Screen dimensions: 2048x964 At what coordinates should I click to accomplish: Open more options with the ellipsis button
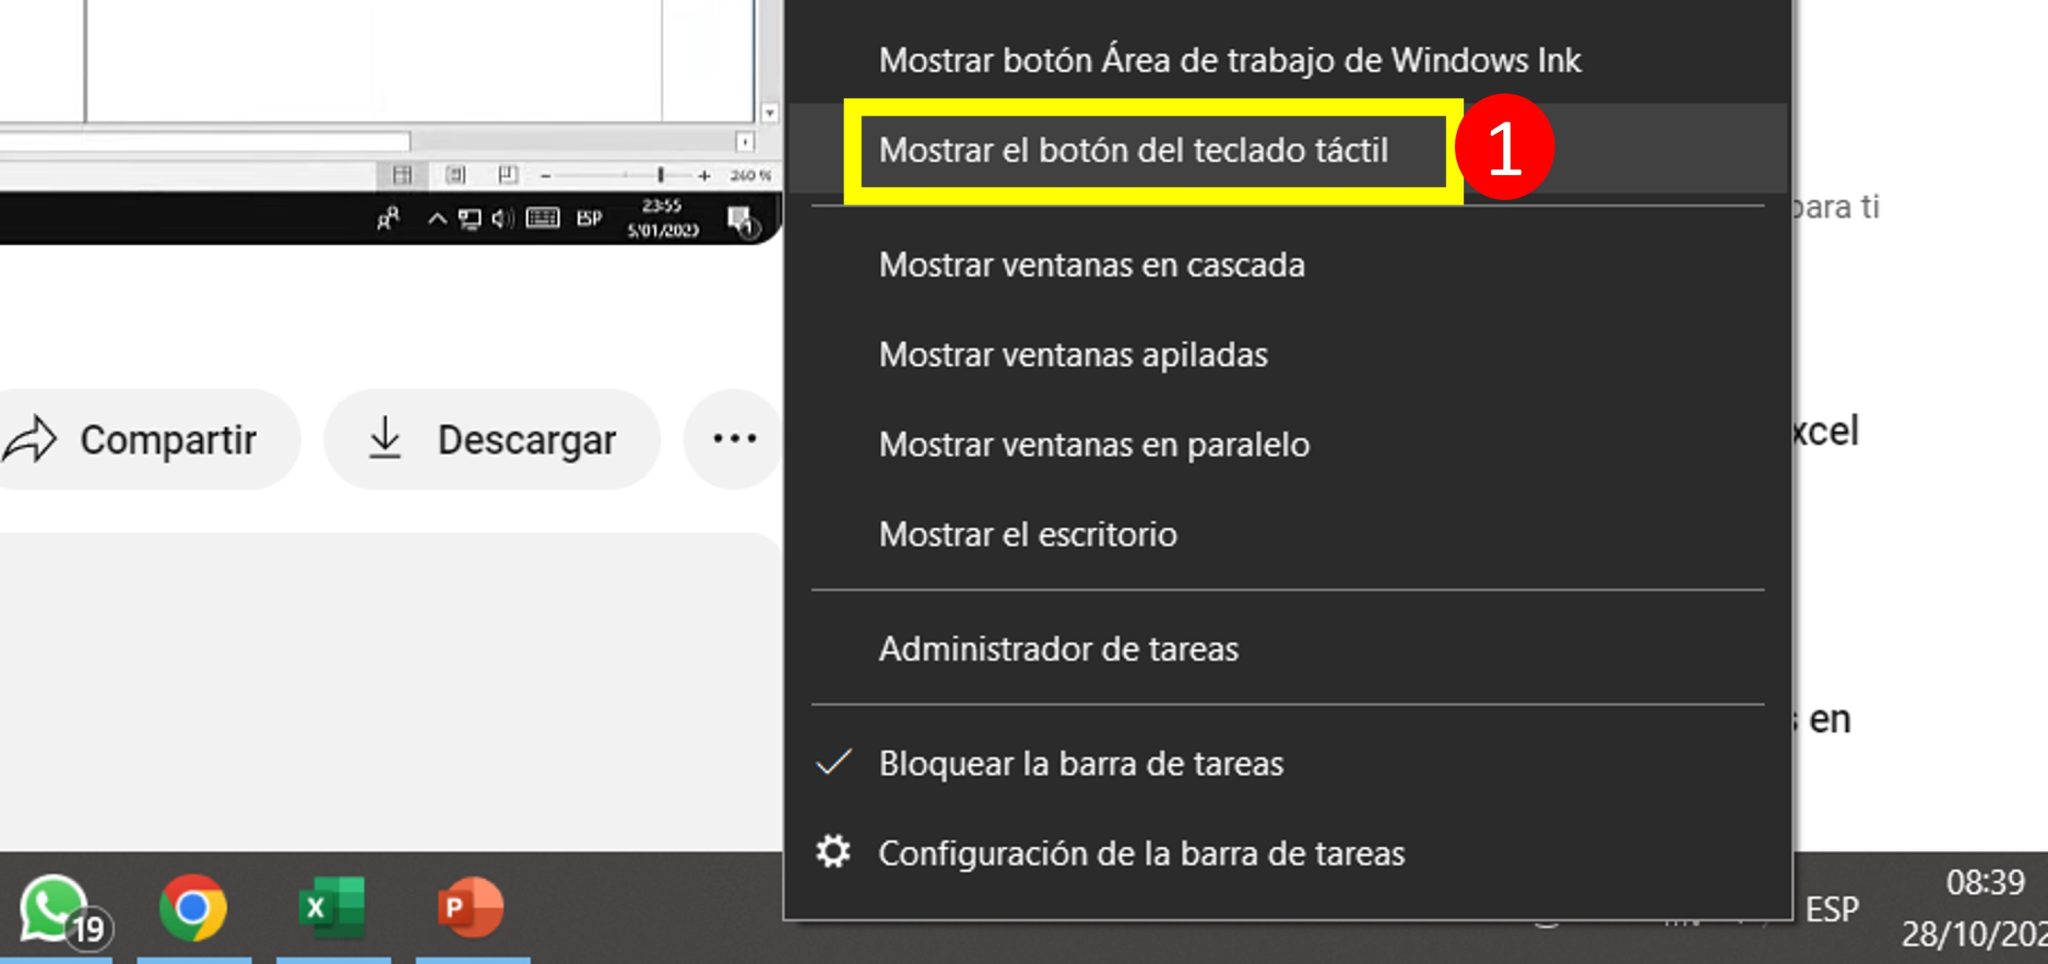click(x=733, y=438)
